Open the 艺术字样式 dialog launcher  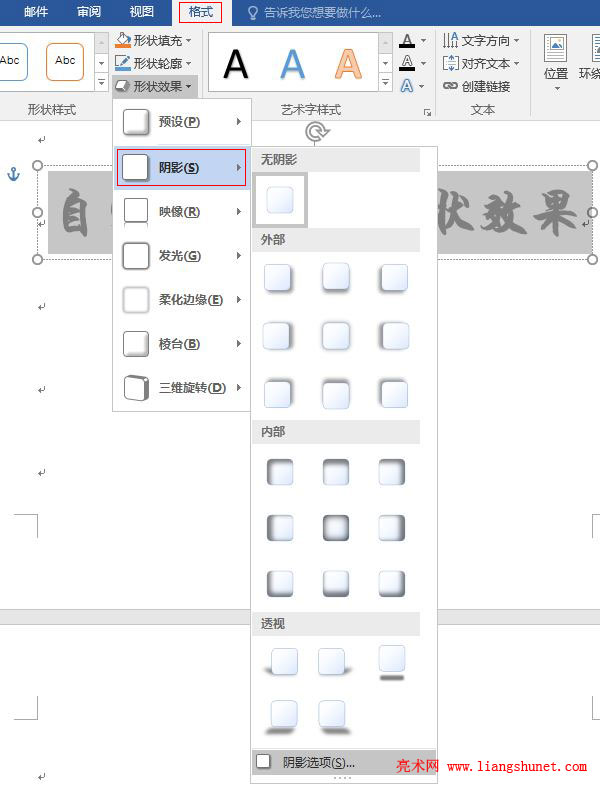[427, 112]
